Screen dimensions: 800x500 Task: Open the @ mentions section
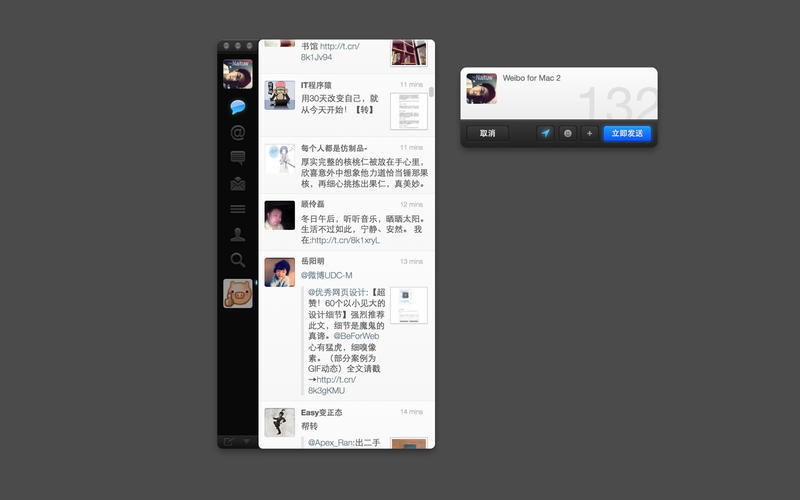coord(238,133)
